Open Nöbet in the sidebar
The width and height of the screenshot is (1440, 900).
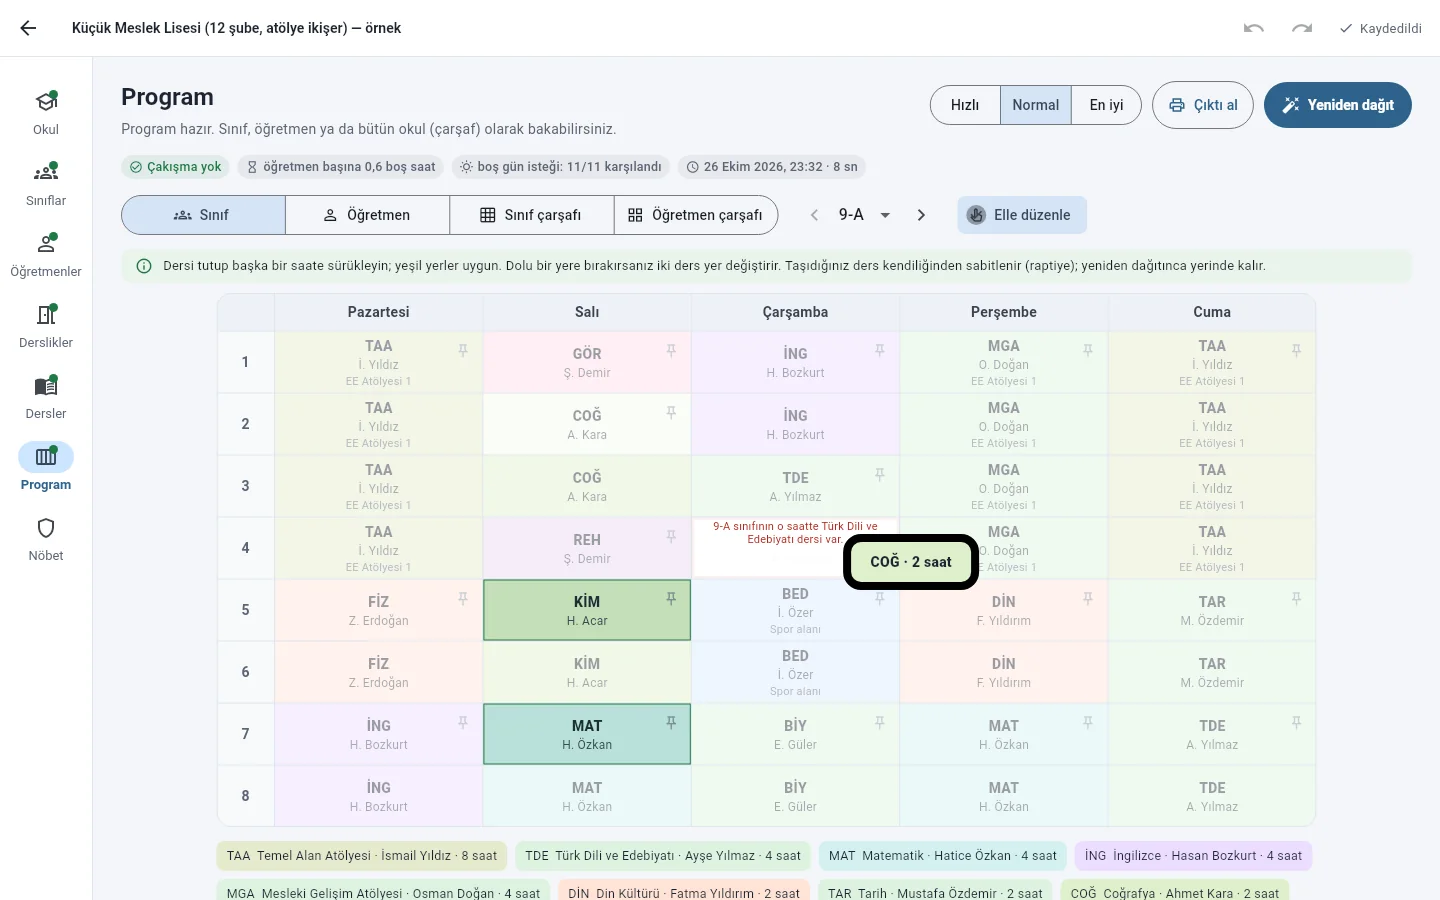[x=46, y=538]
